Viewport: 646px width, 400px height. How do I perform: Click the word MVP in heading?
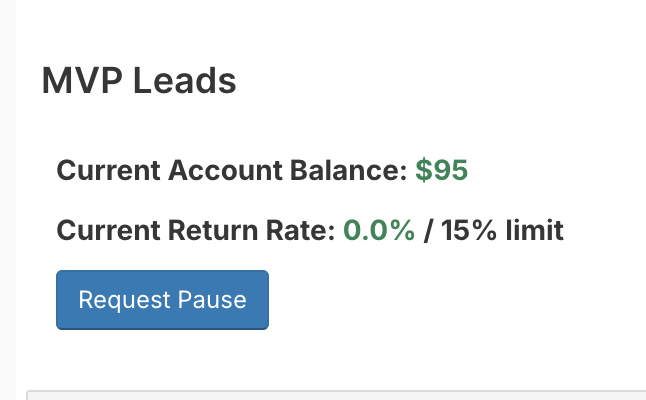tap(78, 81)
